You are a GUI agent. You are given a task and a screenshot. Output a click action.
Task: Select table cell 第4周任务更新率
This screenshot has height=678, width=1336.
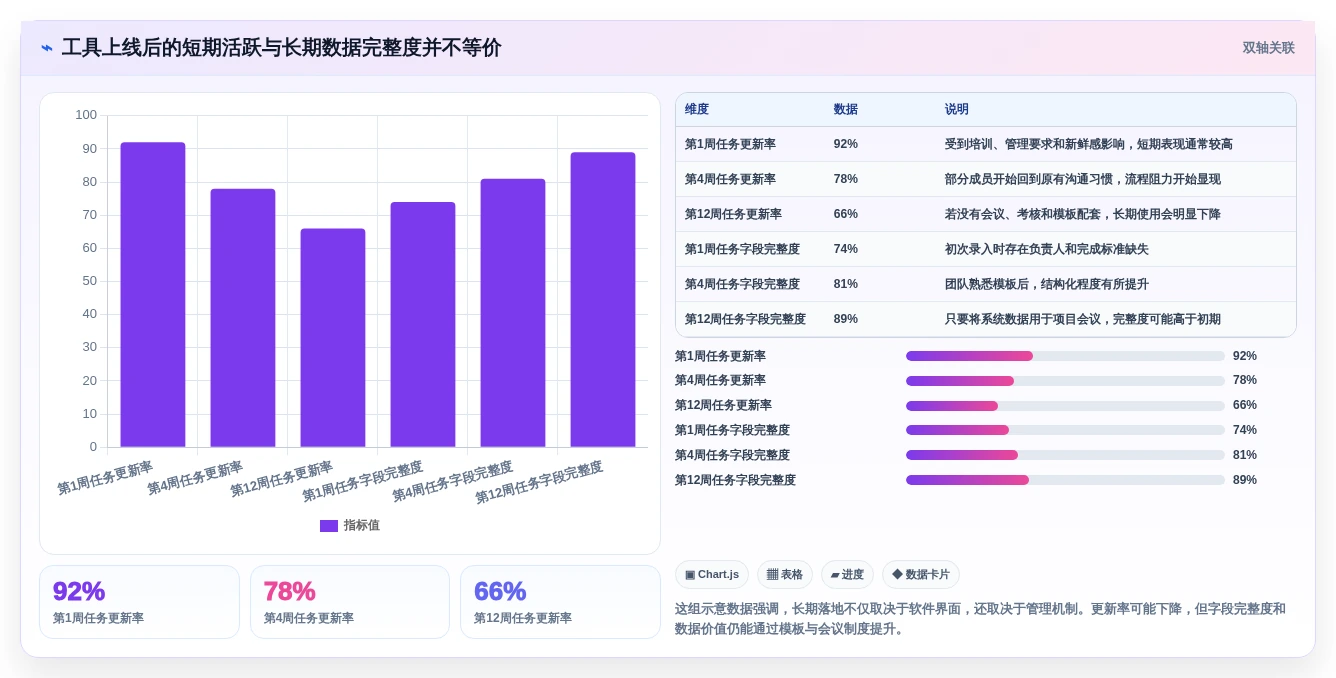tap(730, 179)
